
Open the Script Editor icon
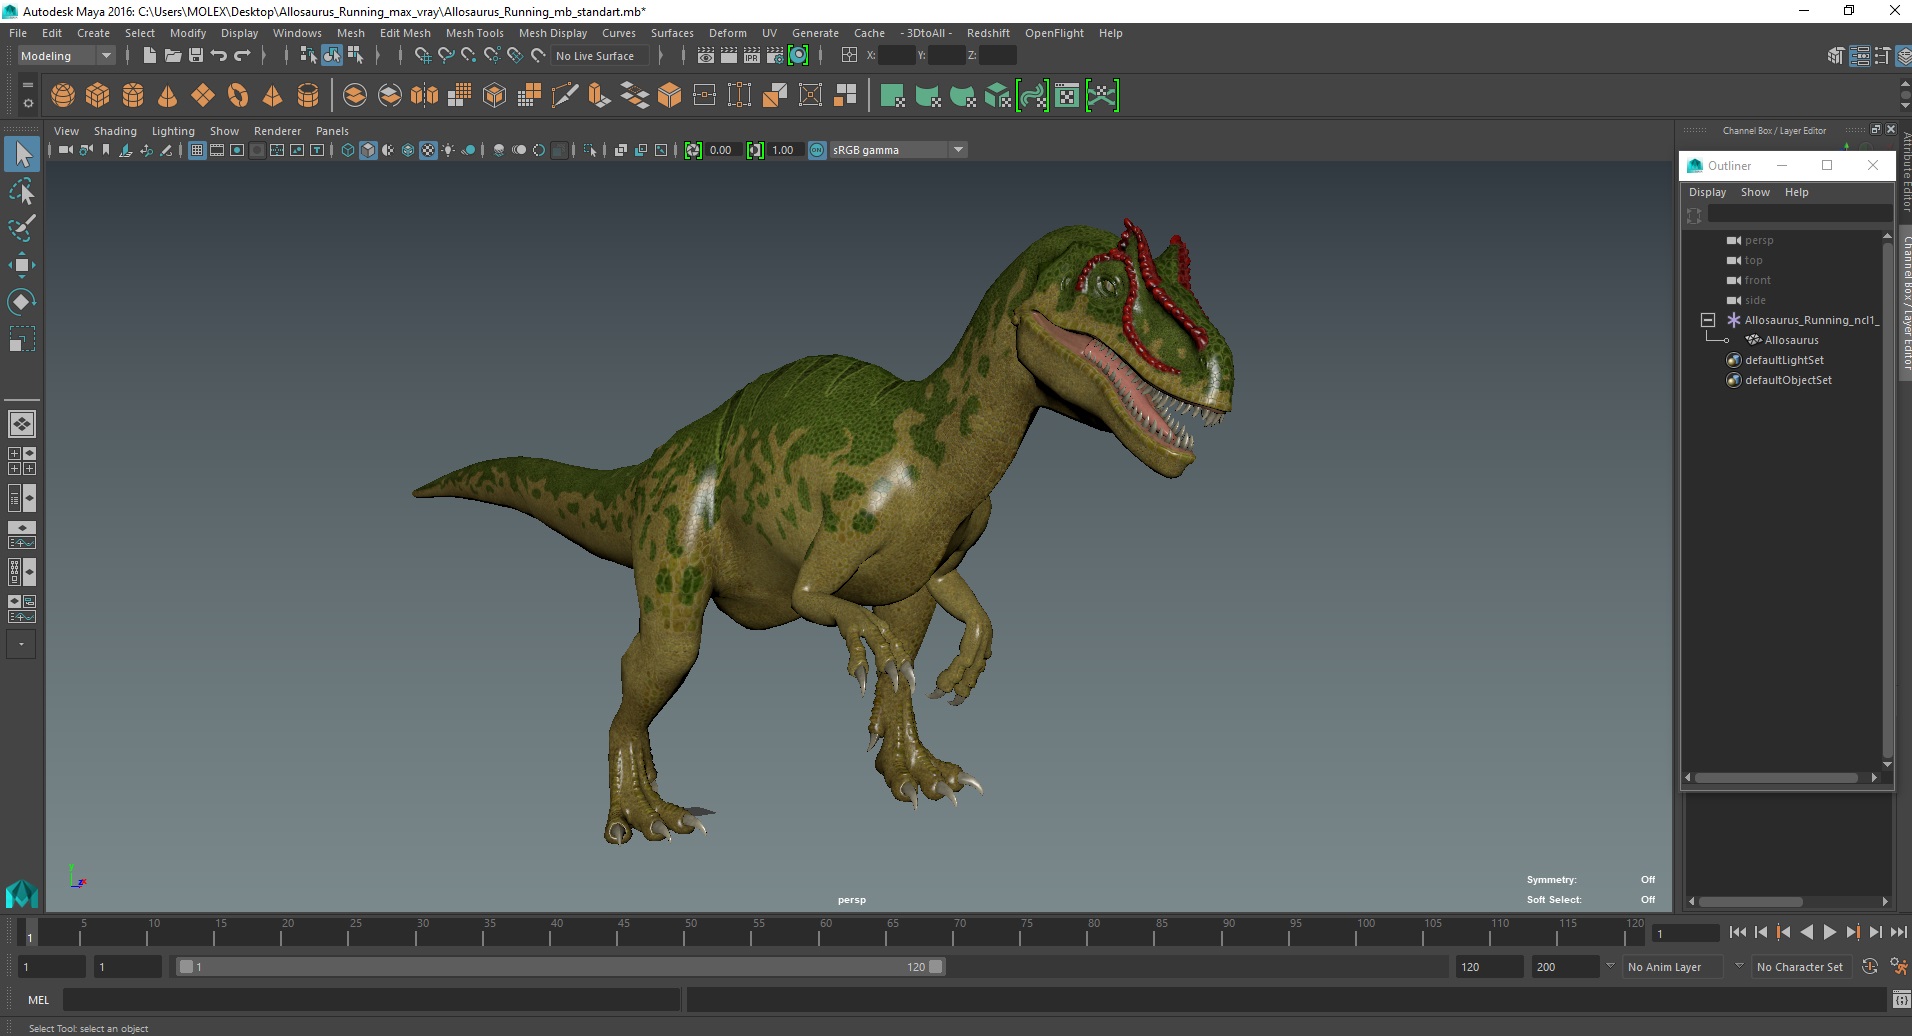[1901, 999]
